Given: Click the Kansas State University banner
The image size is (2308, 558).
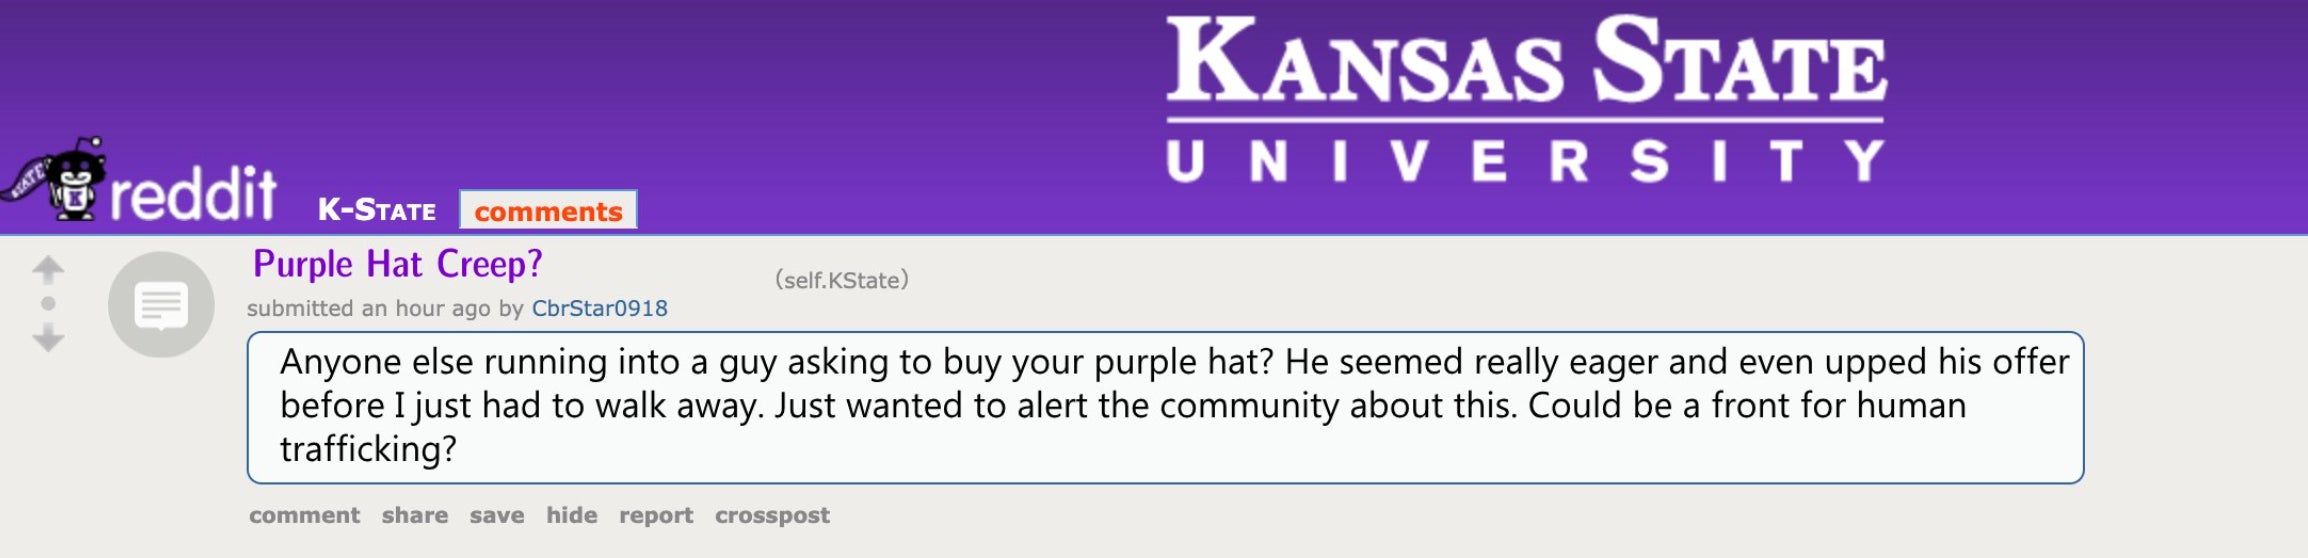Looking at the screenshot, I should 1526,98.
